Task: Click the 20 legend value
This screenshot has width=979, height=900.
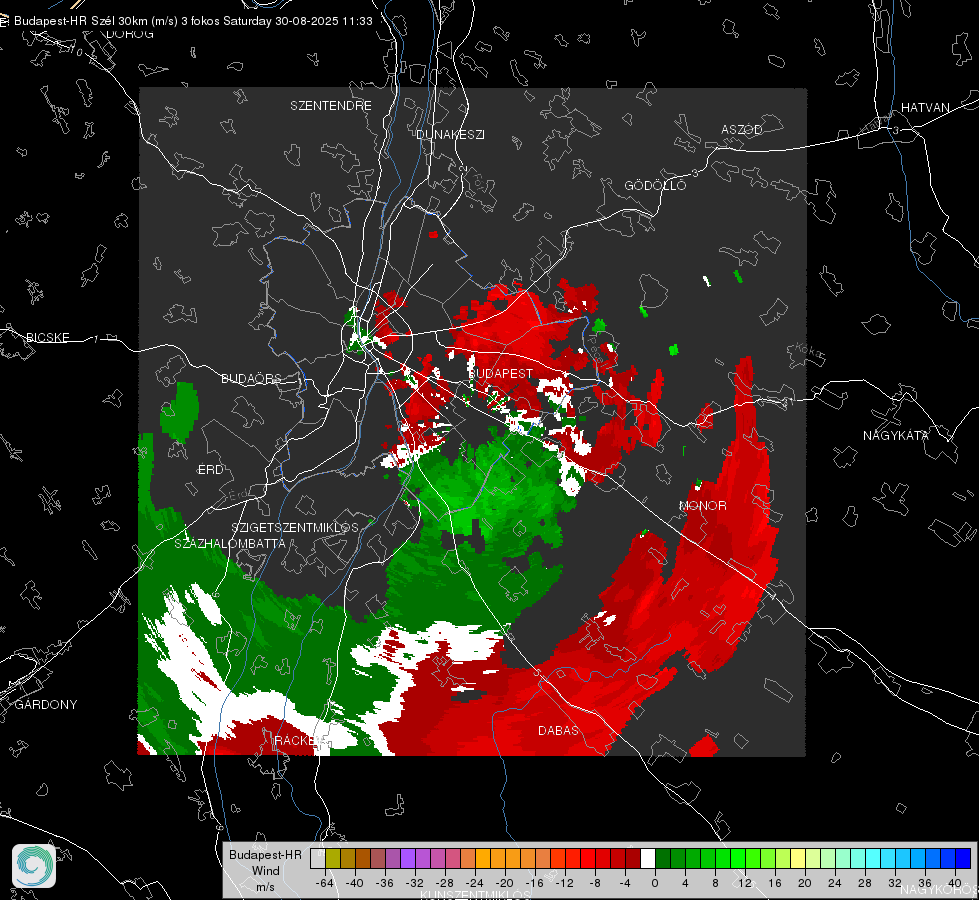Action: coord(805,883)
